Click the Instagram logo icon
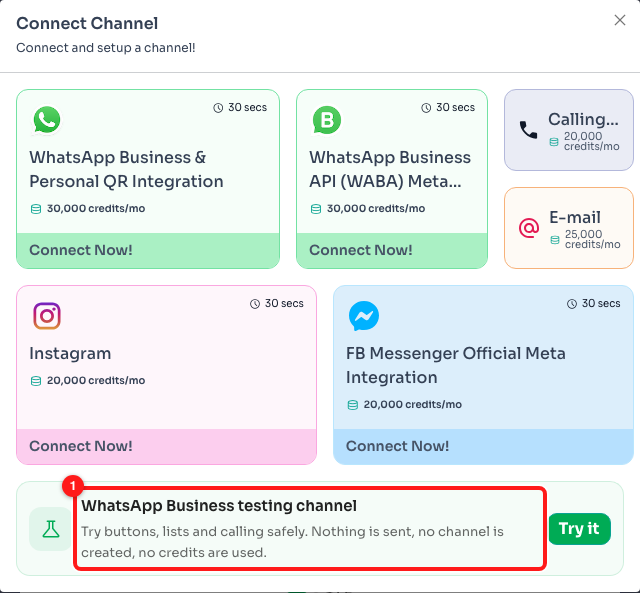640x593 pixels. click(x=47, y=316)
